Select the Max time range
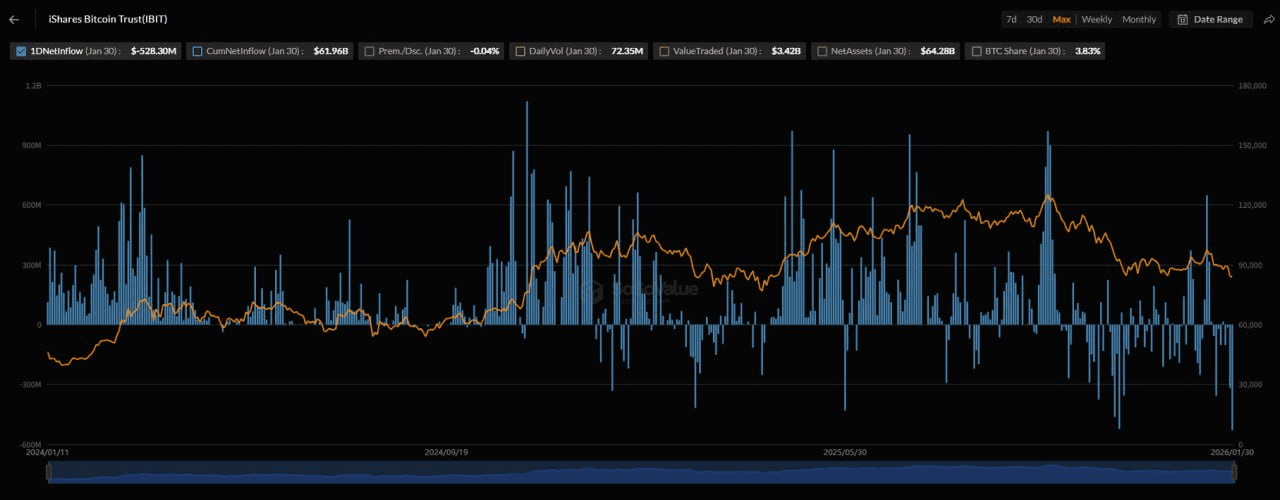This screenshot has width=1280, height=500. click(1061, 19)
